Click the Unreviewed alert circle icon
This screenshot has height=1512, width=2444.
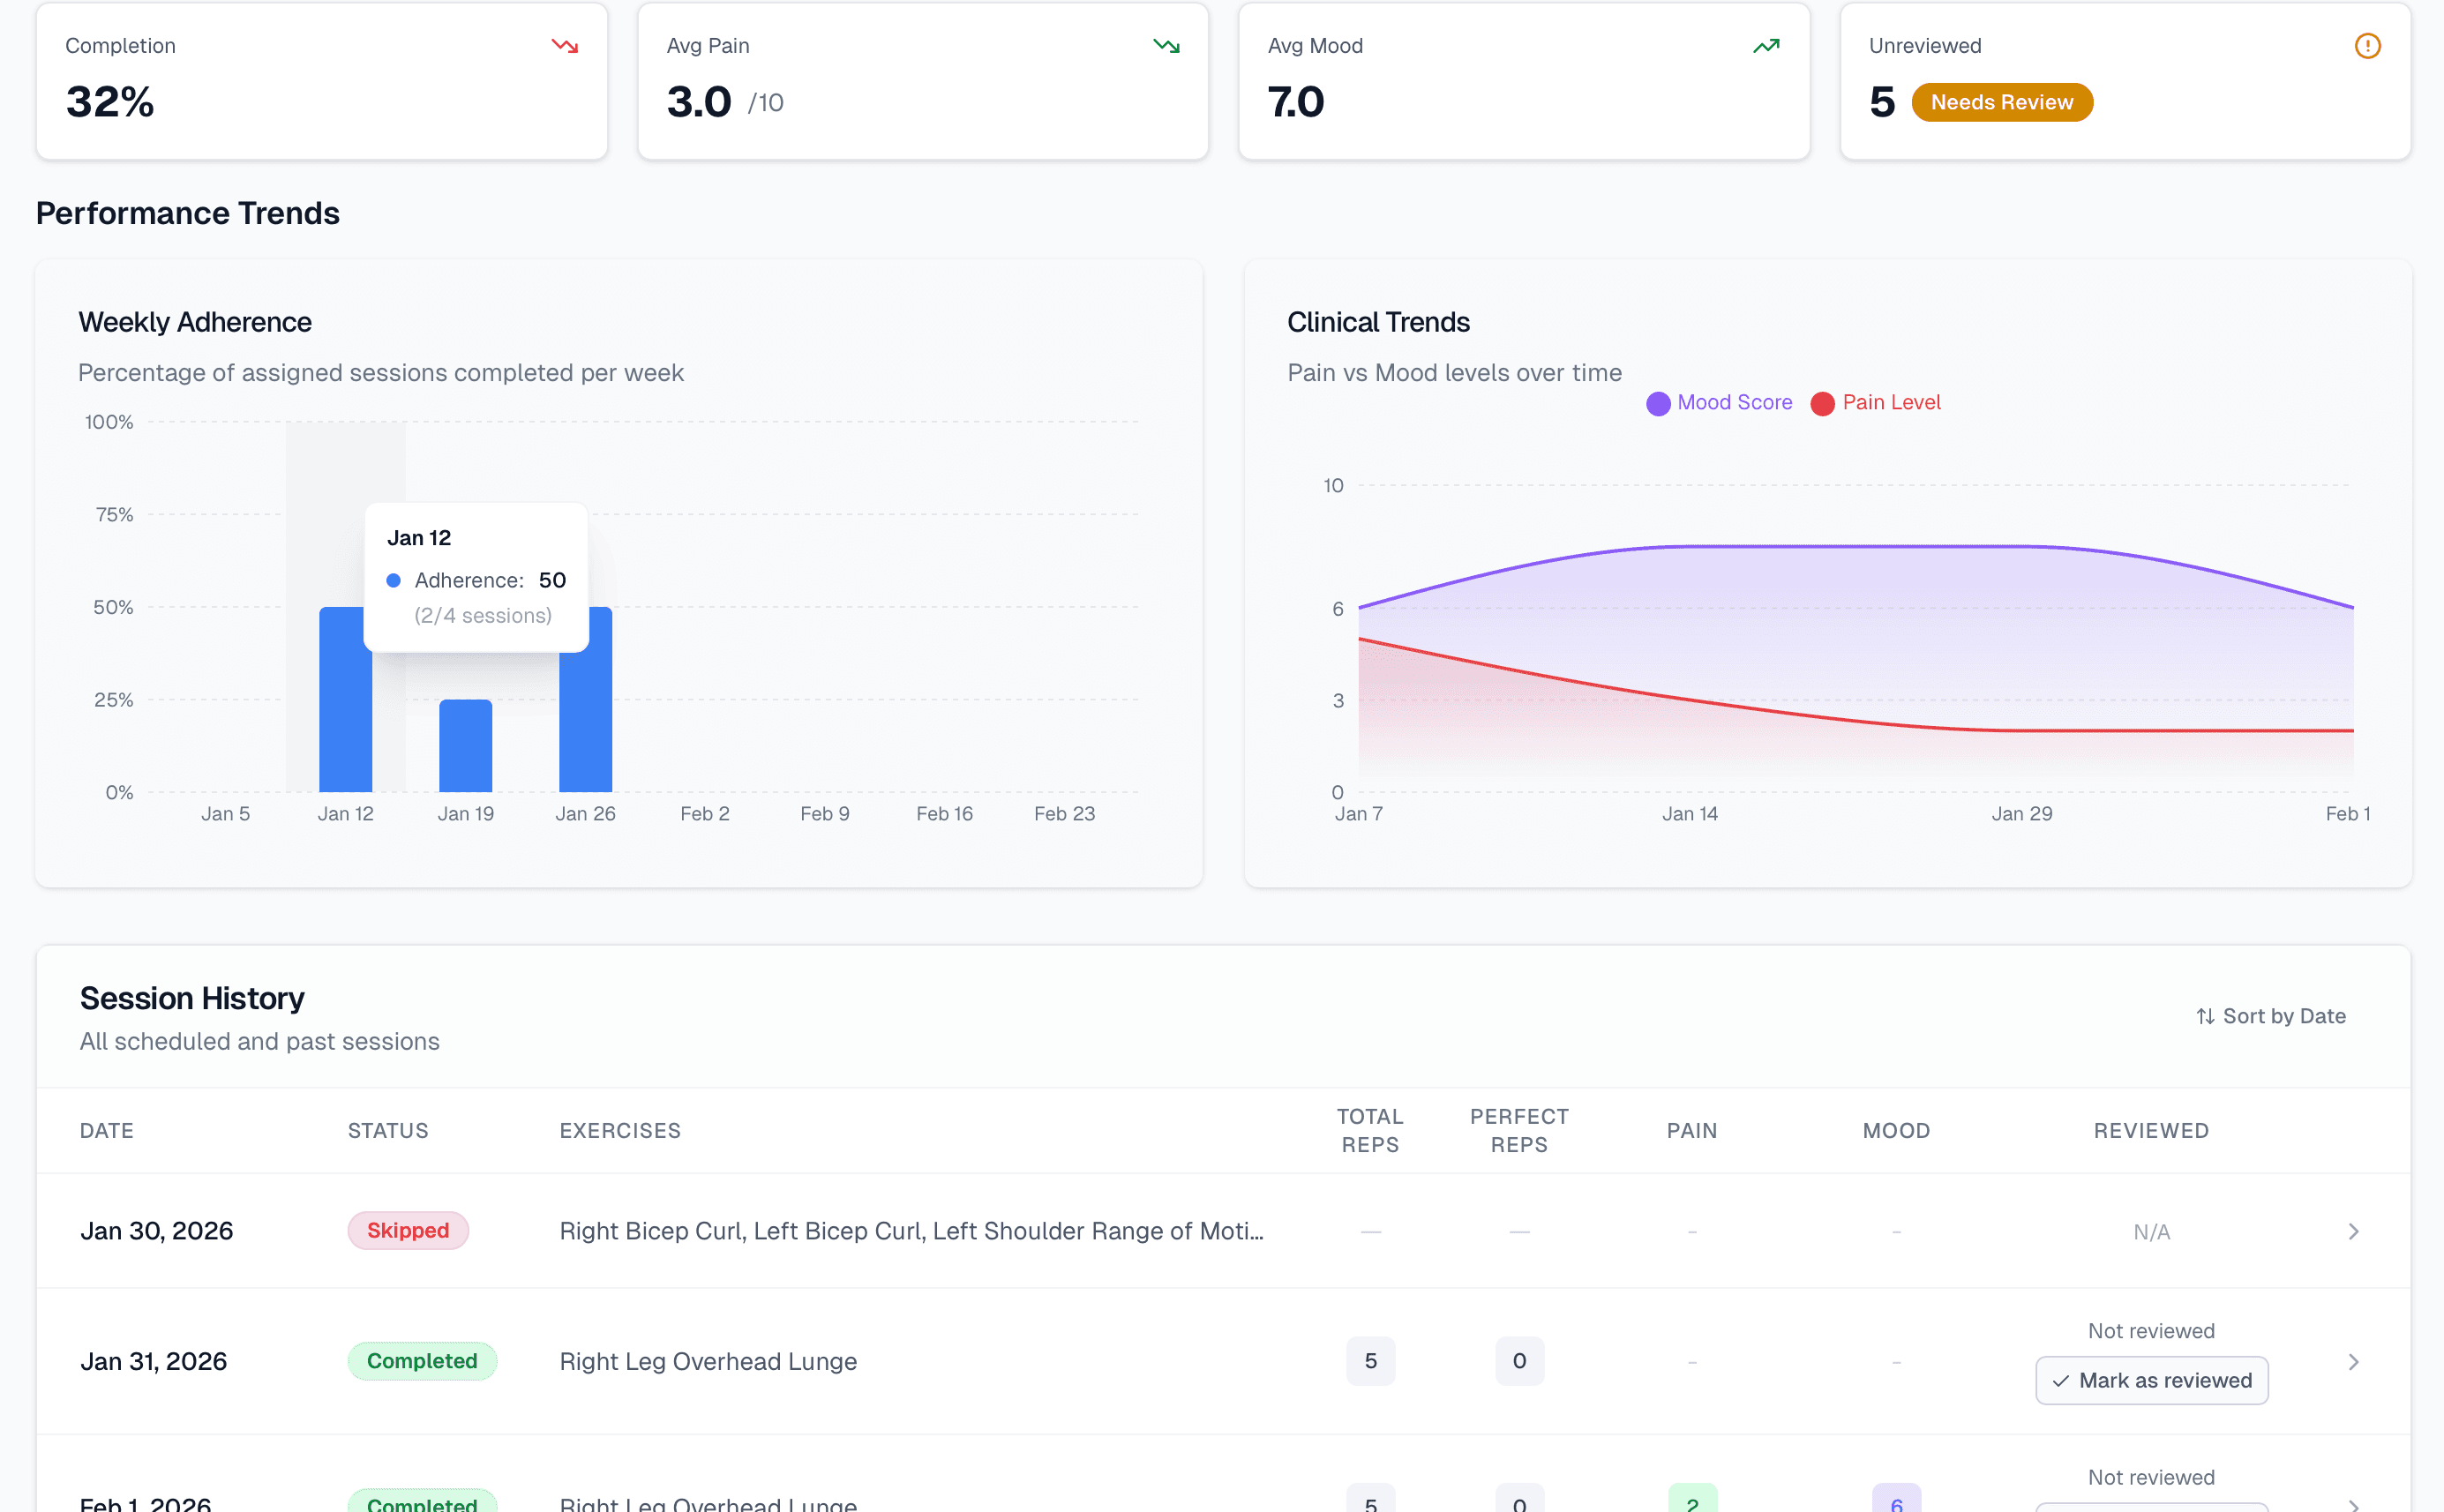[x=2367, y=46]
